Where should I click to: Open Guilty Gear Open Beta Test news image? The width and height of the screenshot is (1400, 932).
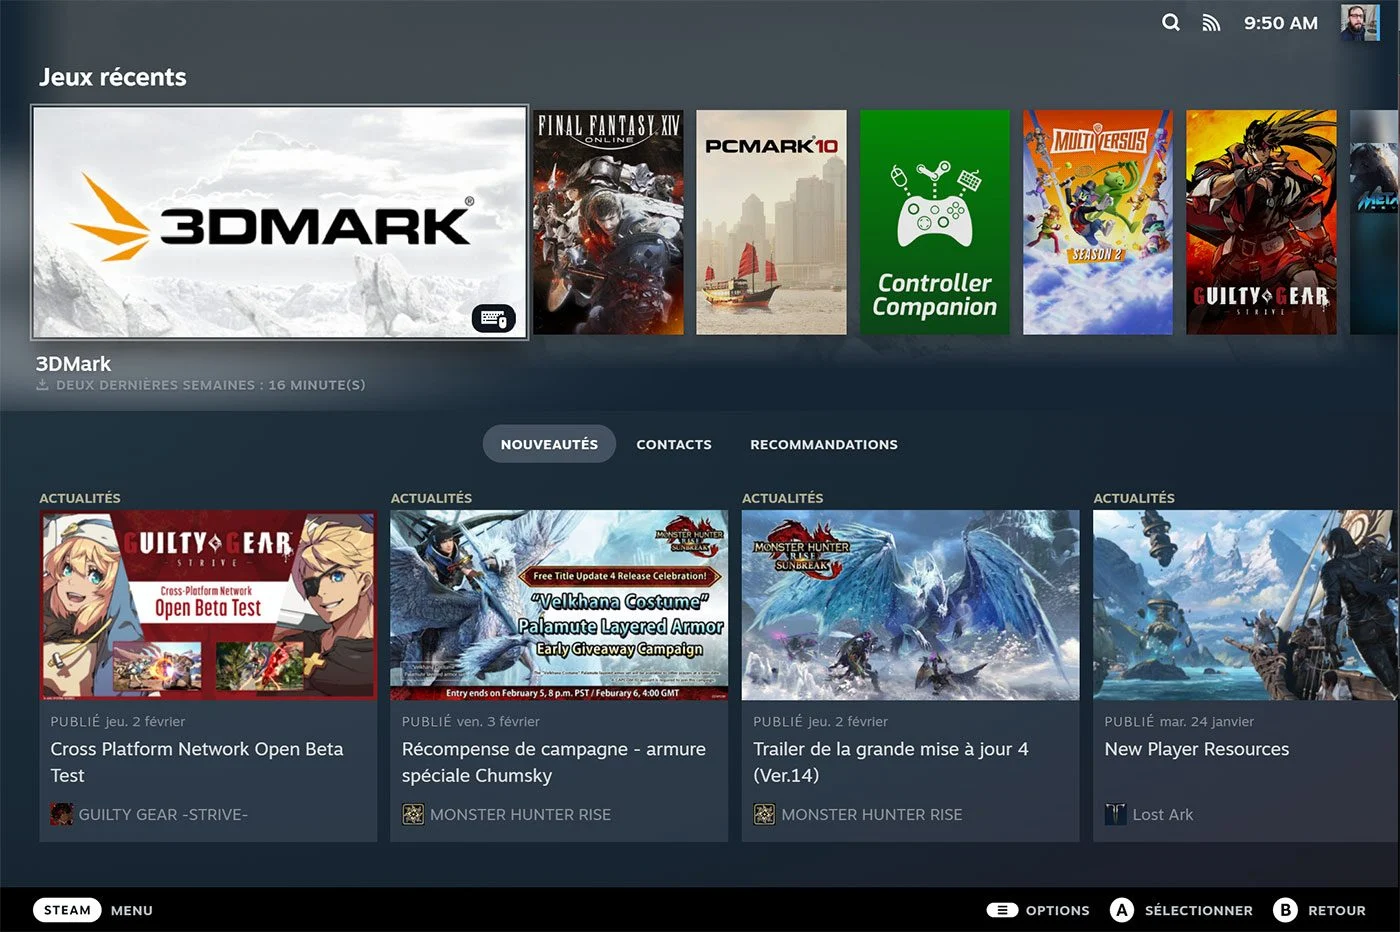pyautogui.click(x=208, y=605)
